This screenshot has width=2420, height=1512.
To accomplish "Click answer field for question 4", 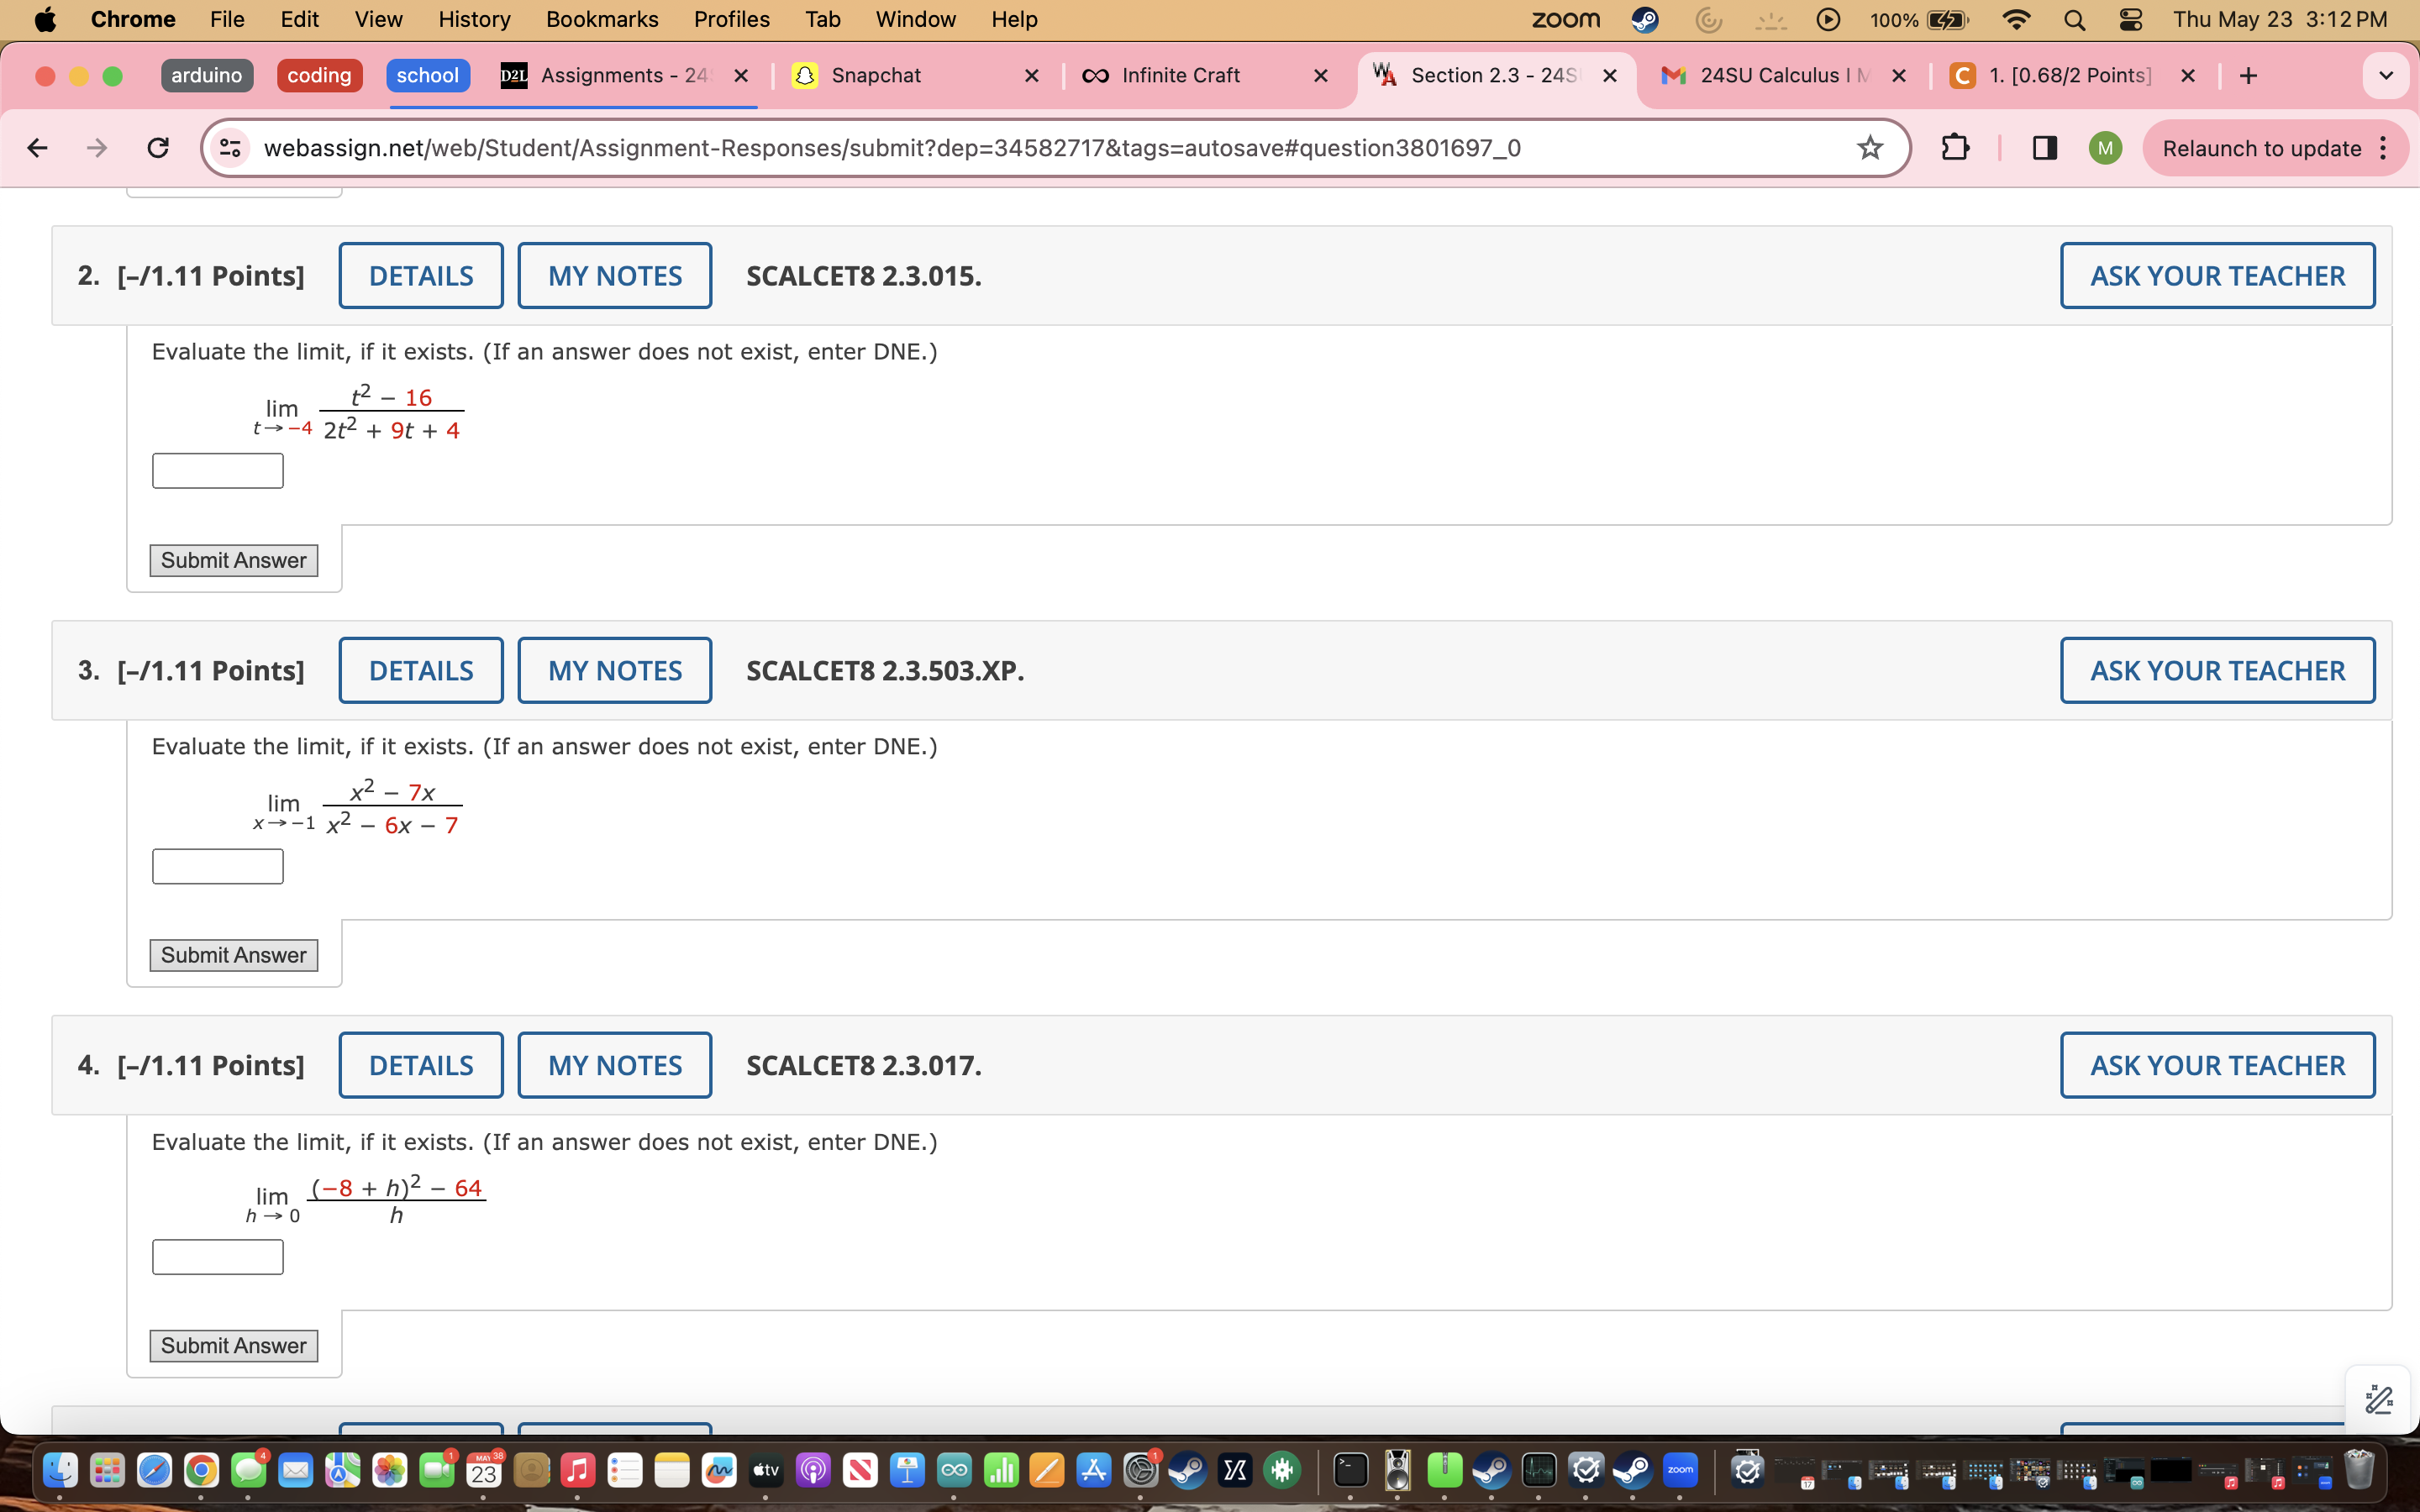I will pyautogui.click(x=218, y=1257).
